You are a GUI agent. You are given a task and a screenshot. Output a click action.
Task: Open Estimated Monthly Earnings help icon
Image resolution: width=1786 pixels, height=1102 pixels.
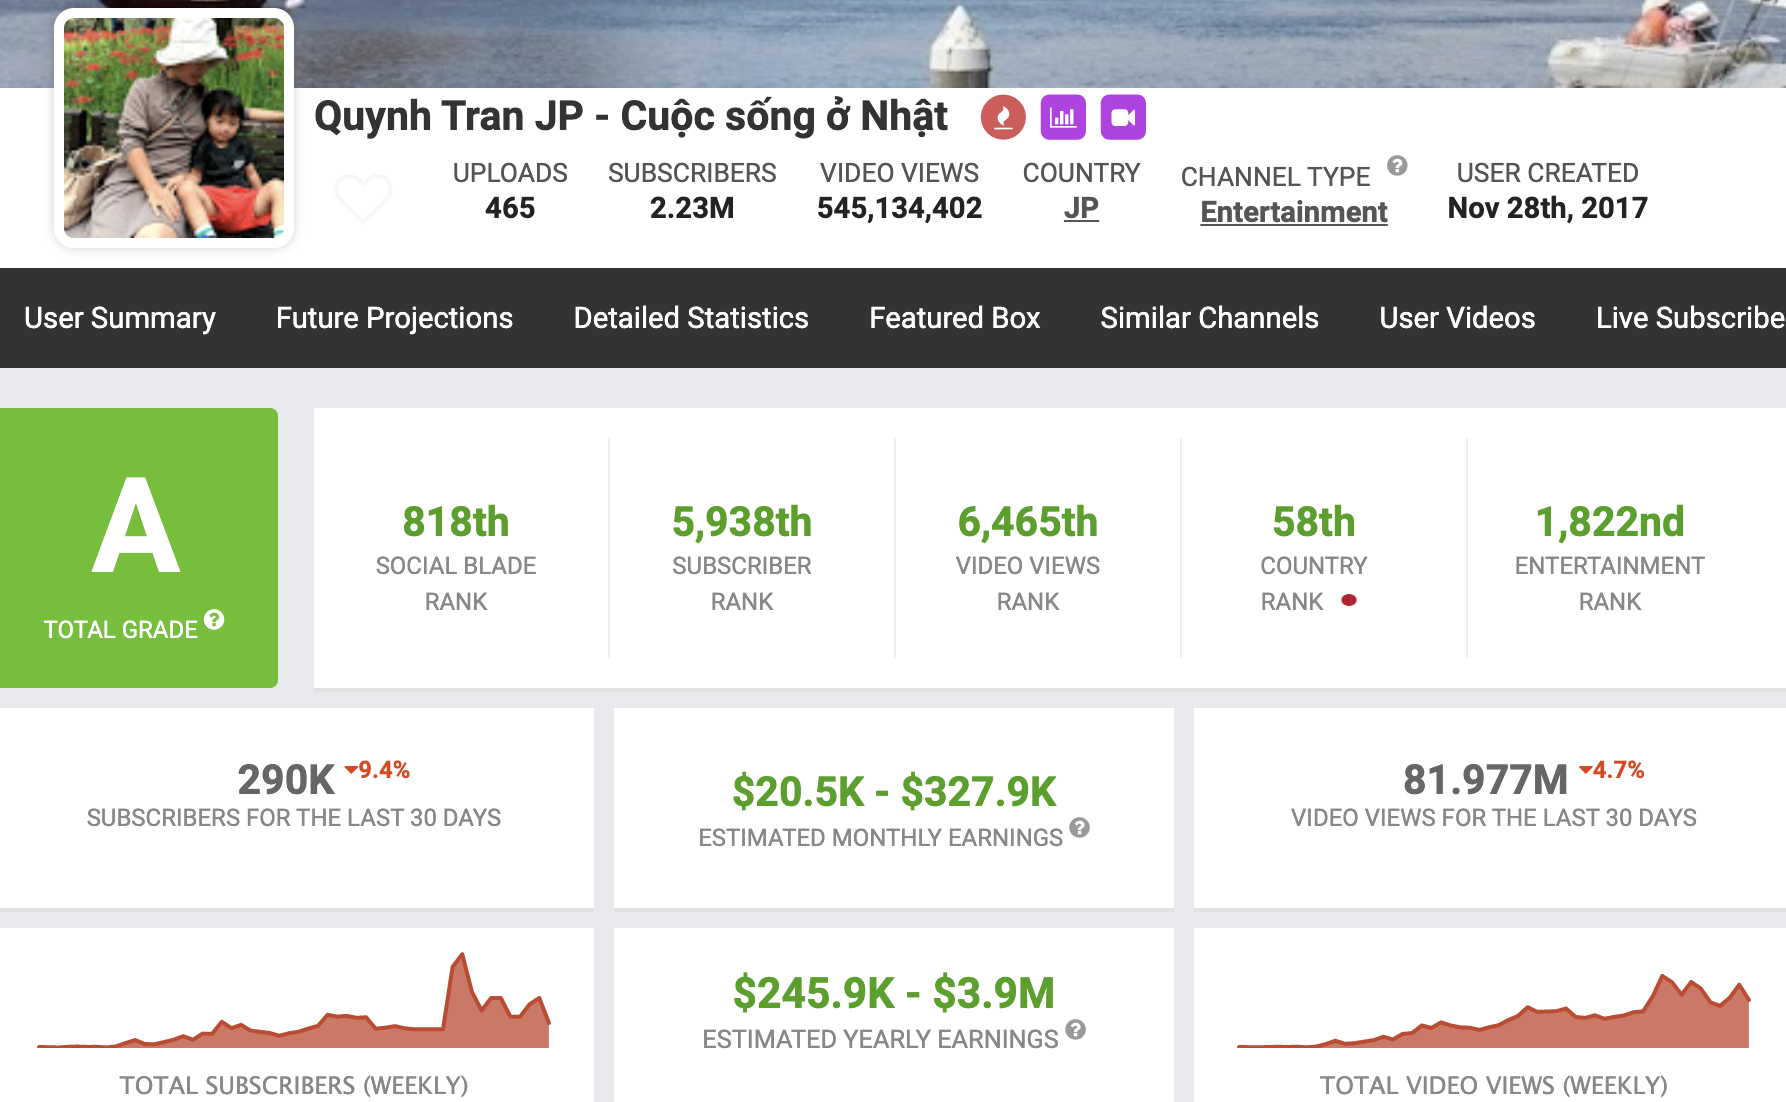tap(1079, 828)
